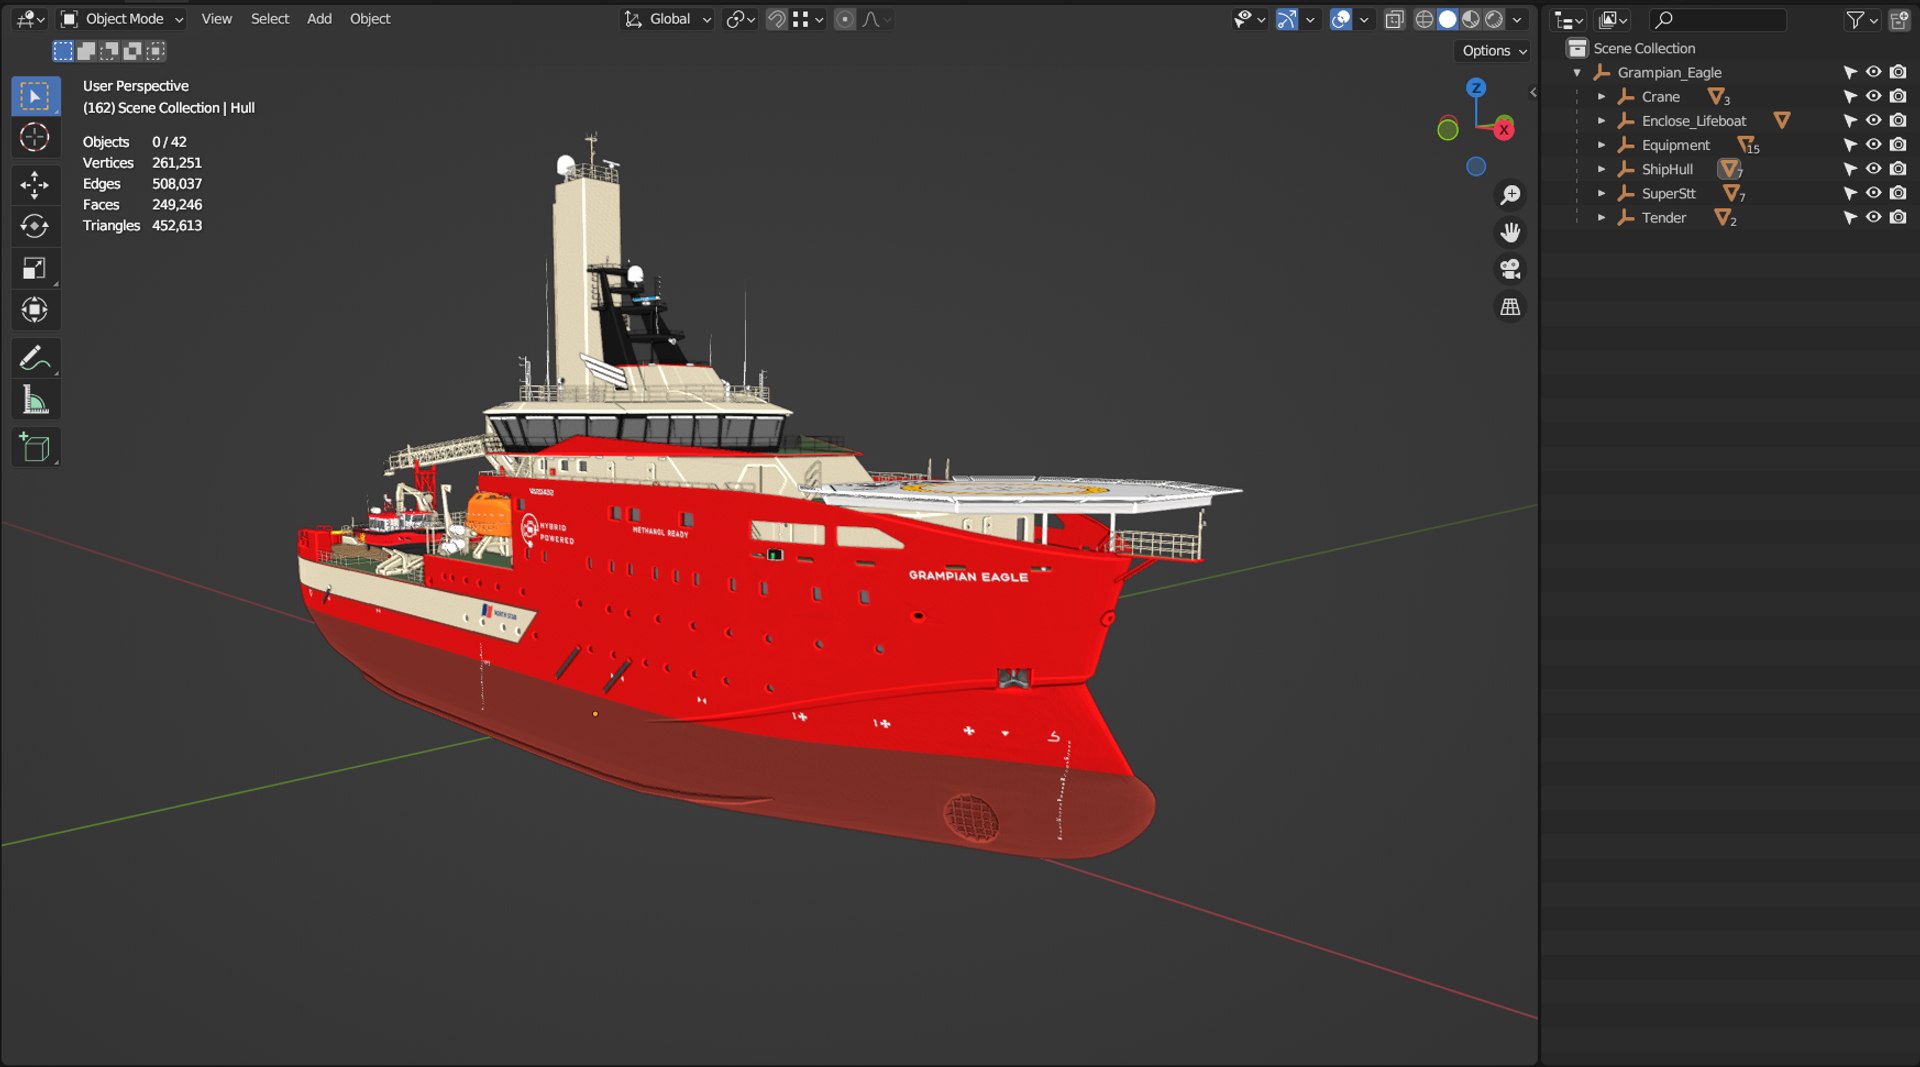Hide the Tender object with eye icon

1874,217
